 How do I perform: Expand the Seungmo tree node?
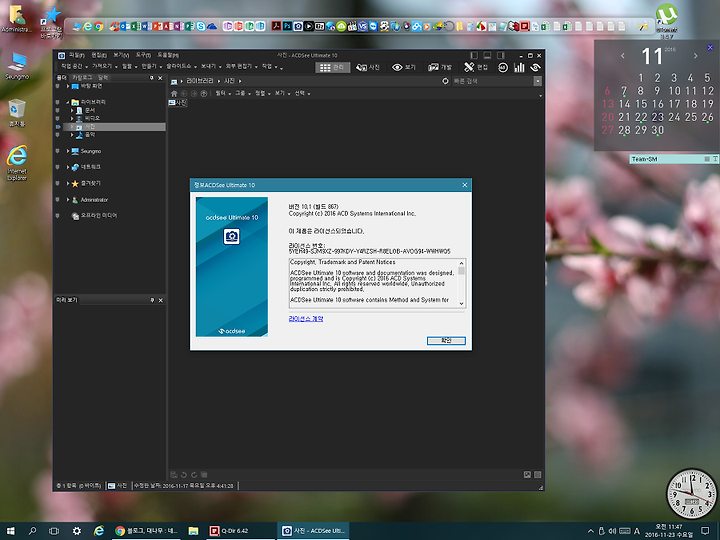(68, 151)
